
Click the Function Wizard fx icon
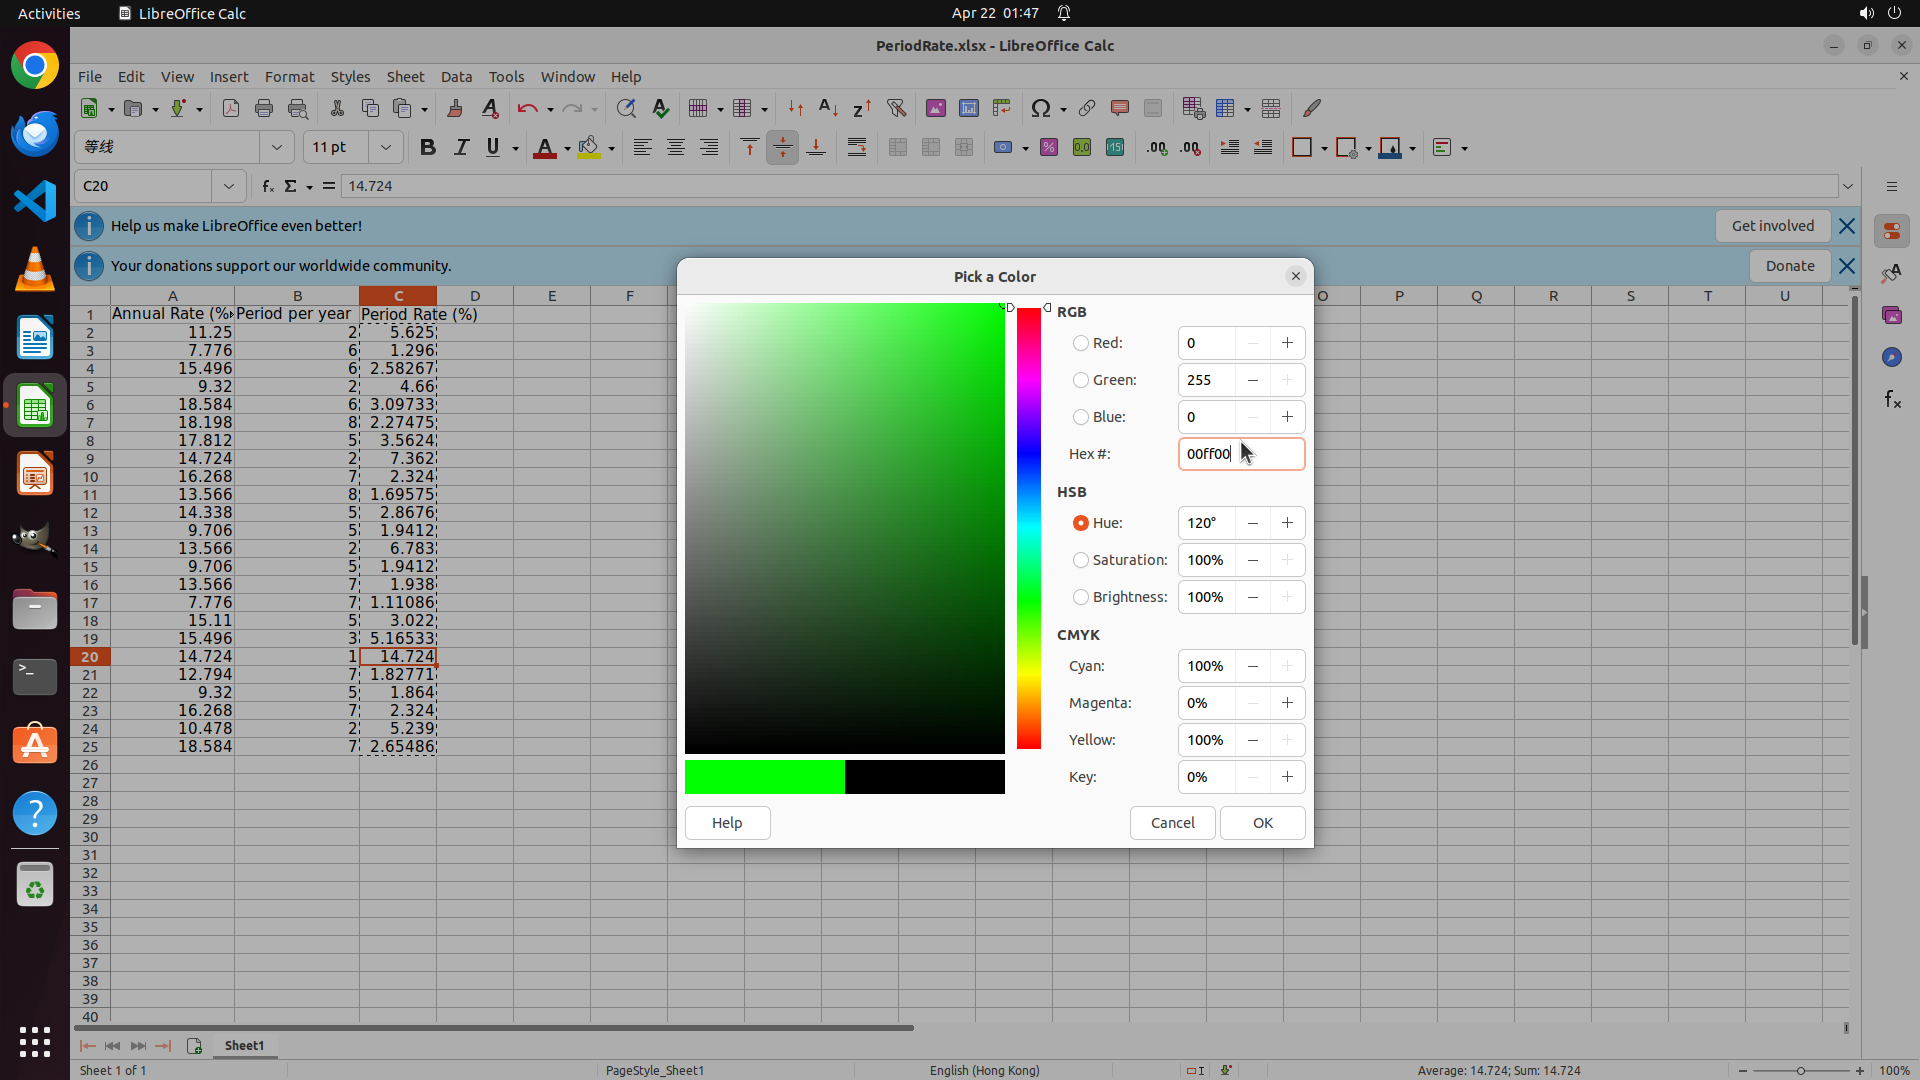[267, 186]
